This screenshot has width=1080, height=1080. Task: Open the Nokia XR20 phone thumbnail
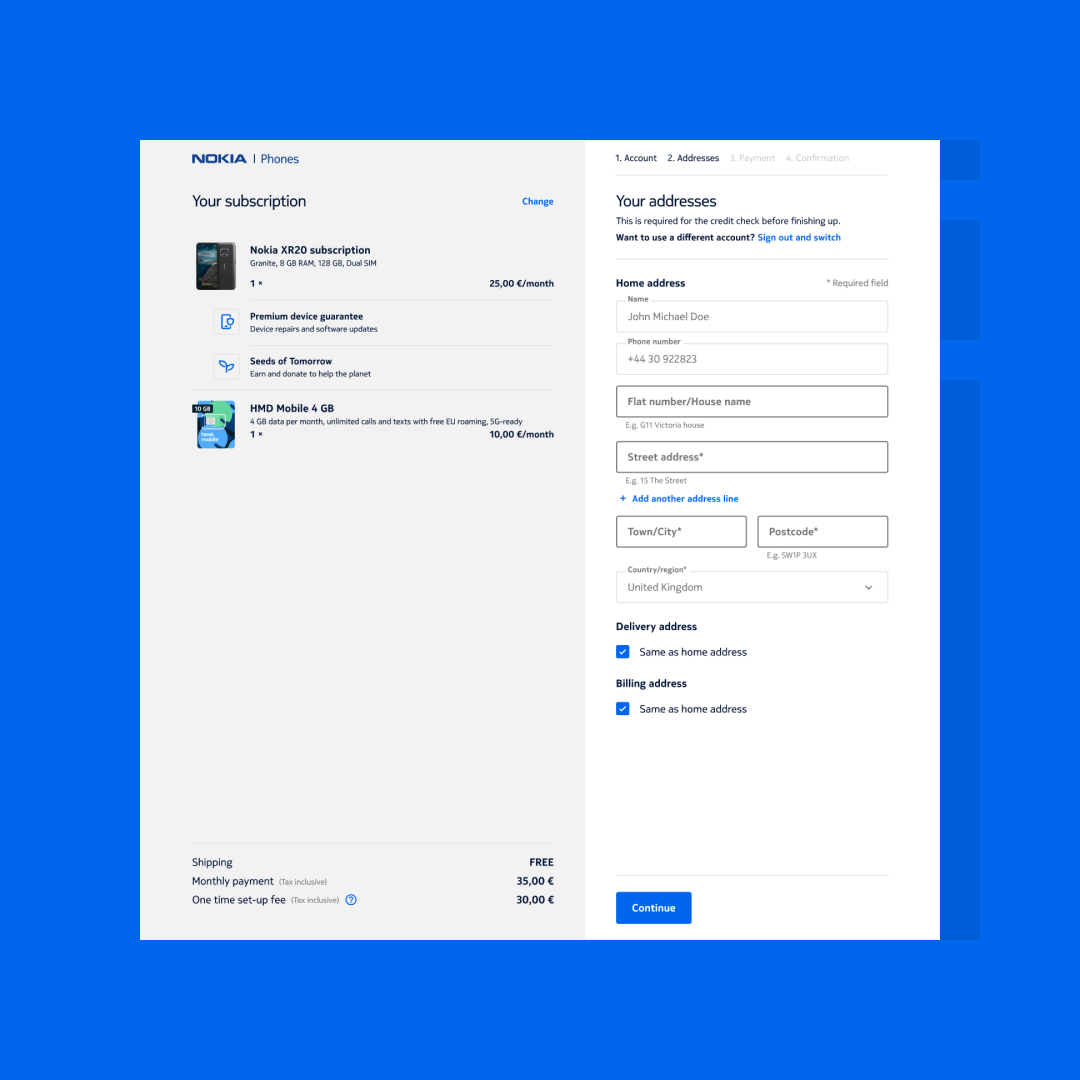point(216,266)
